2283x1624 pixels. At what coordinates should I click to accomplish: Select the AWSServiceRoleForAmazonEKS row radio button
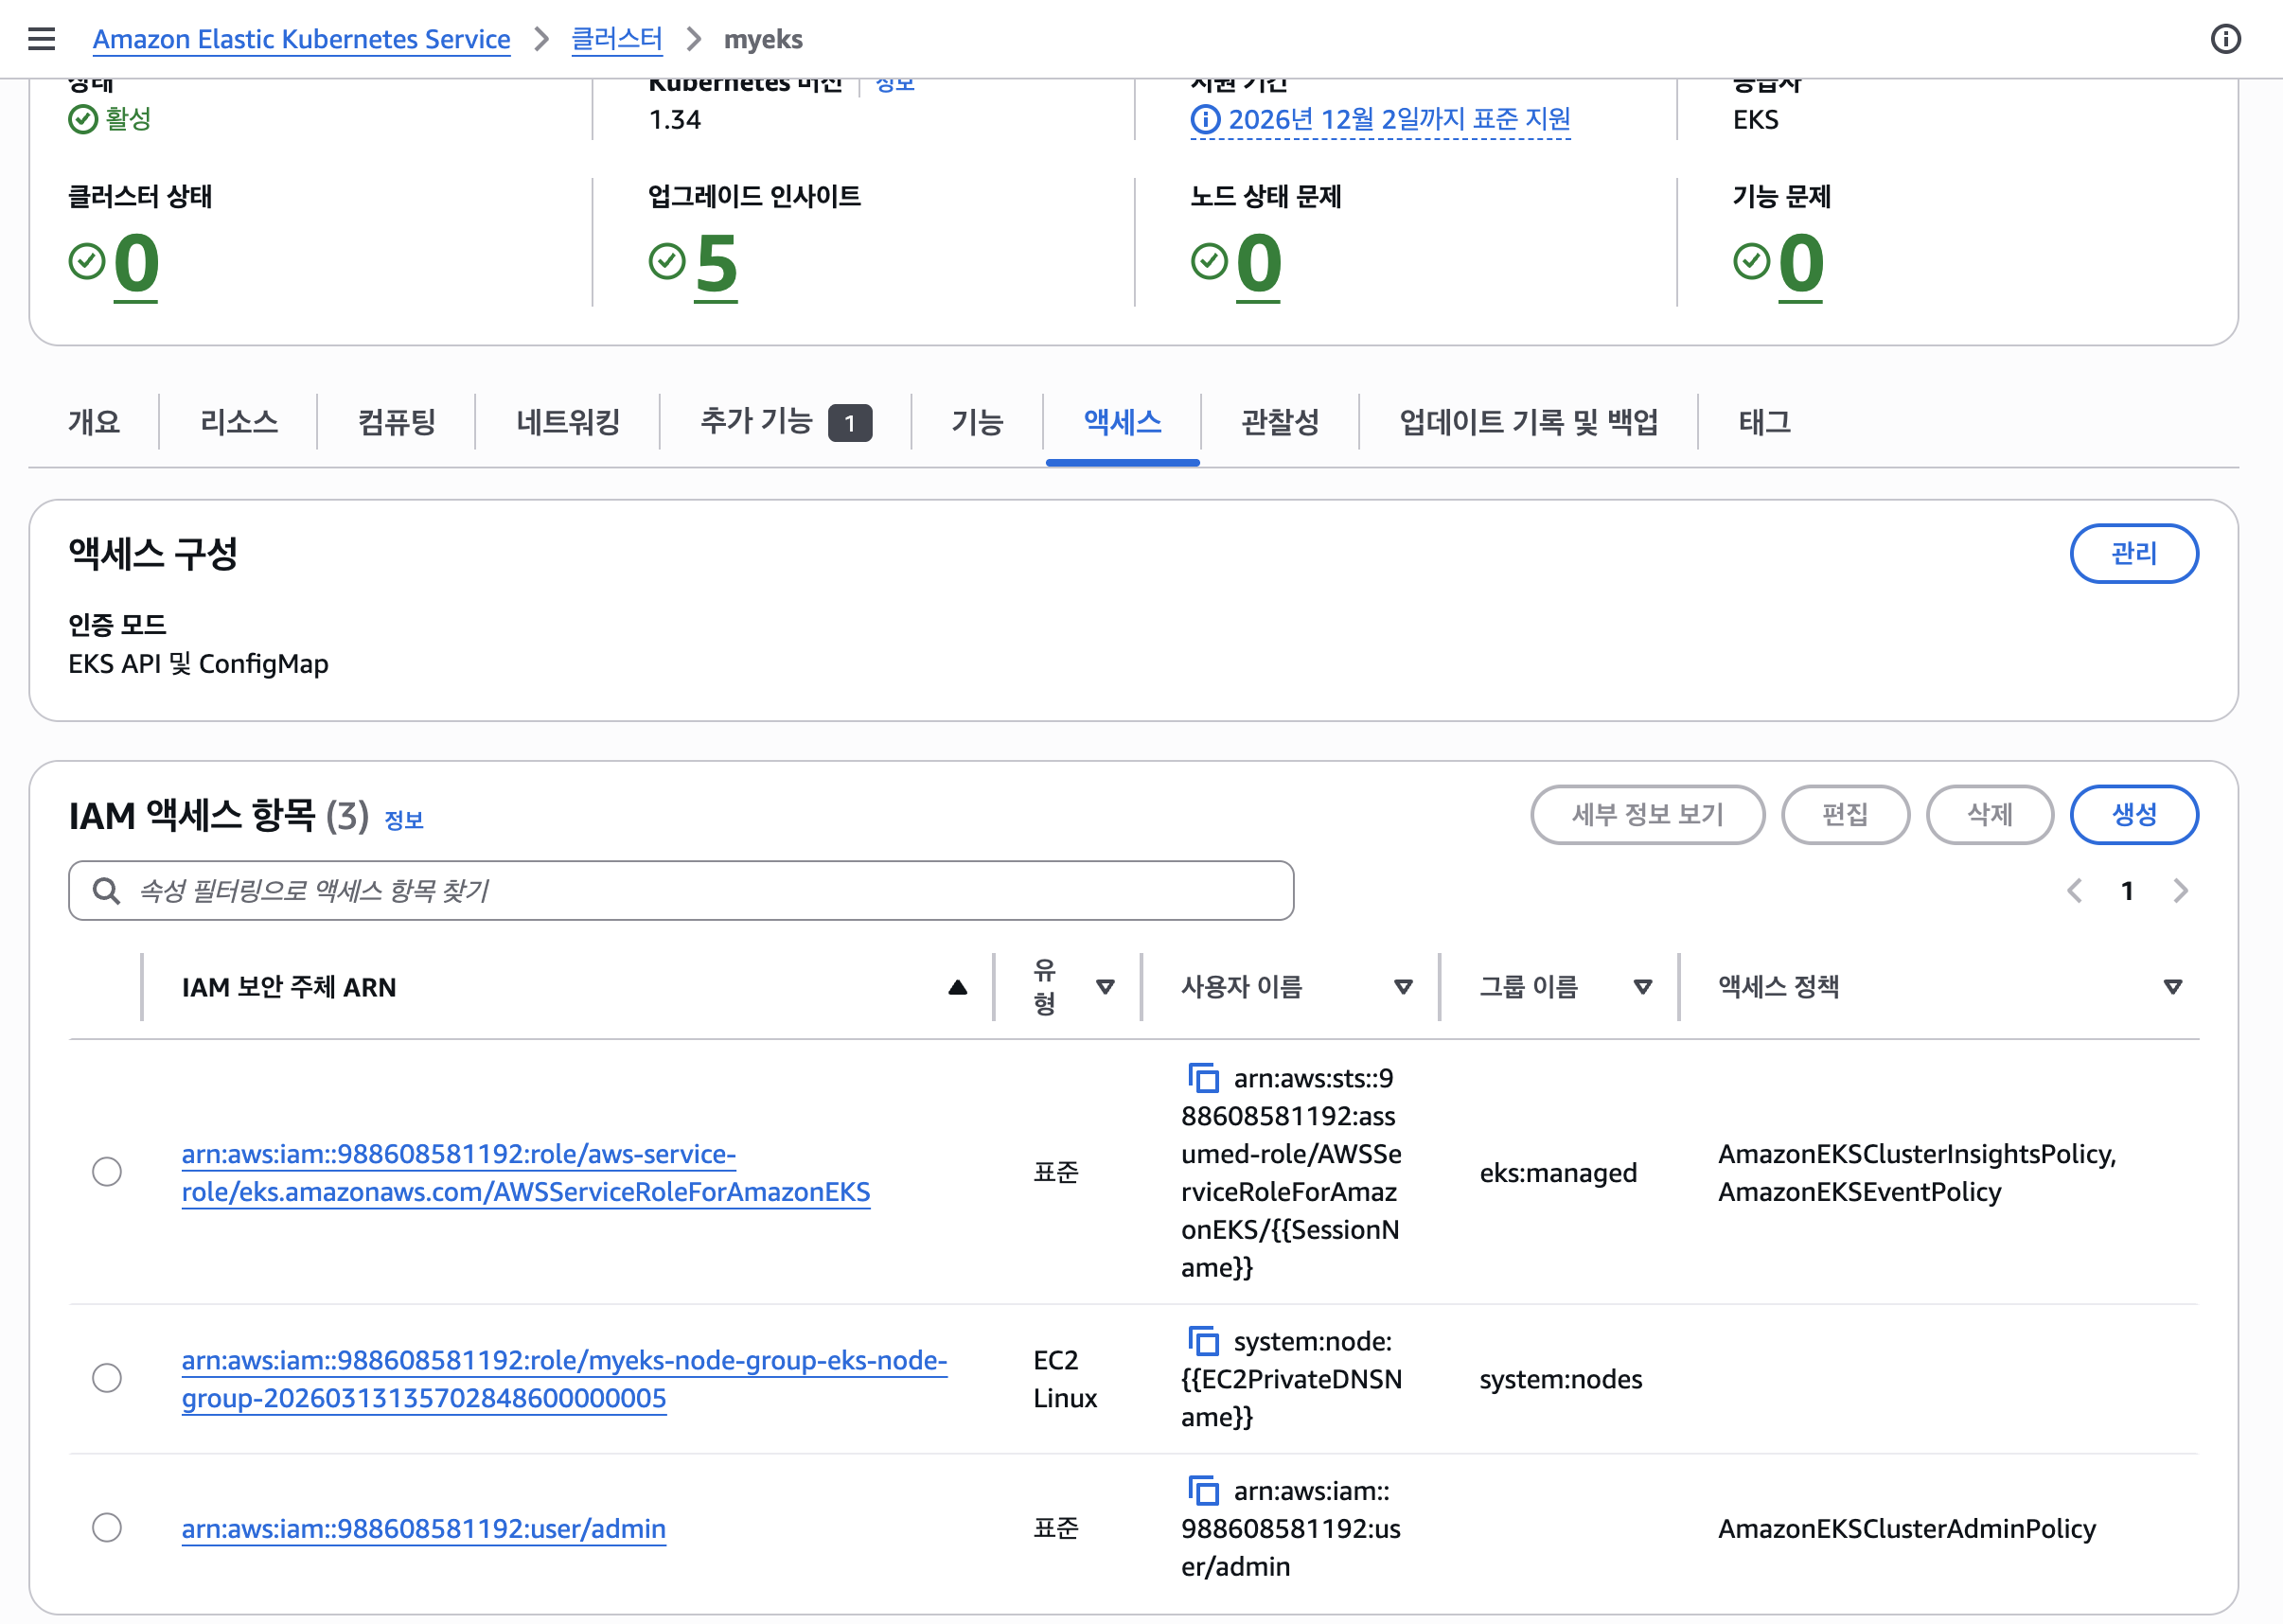tap(106, 1172)
